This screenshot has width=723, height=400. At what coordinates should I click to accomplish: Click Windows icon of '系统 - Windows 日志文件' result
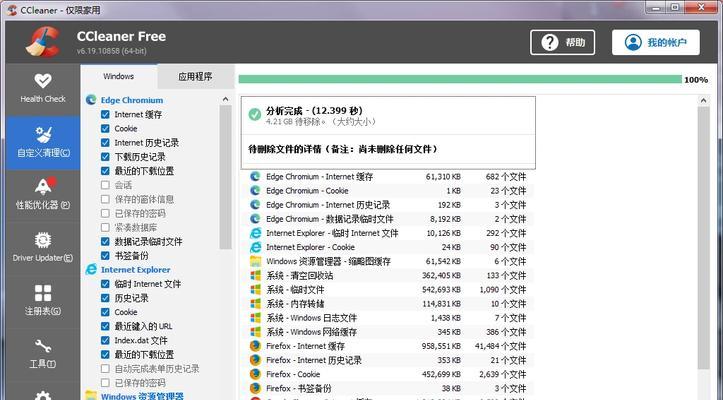point(255,318)
